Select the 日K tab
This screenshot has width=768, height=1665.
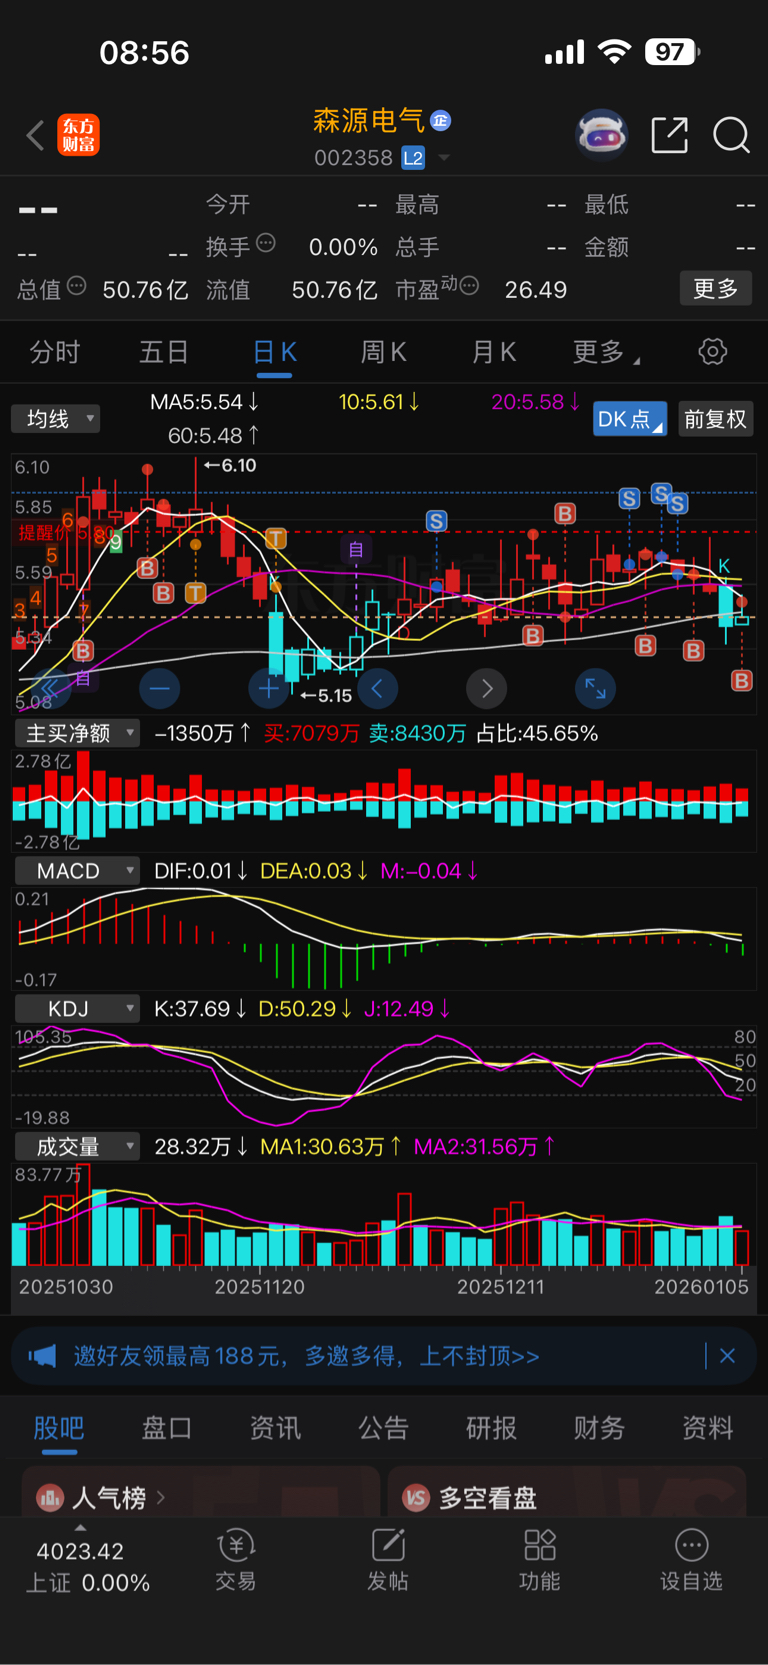click(x=274, y=352)
